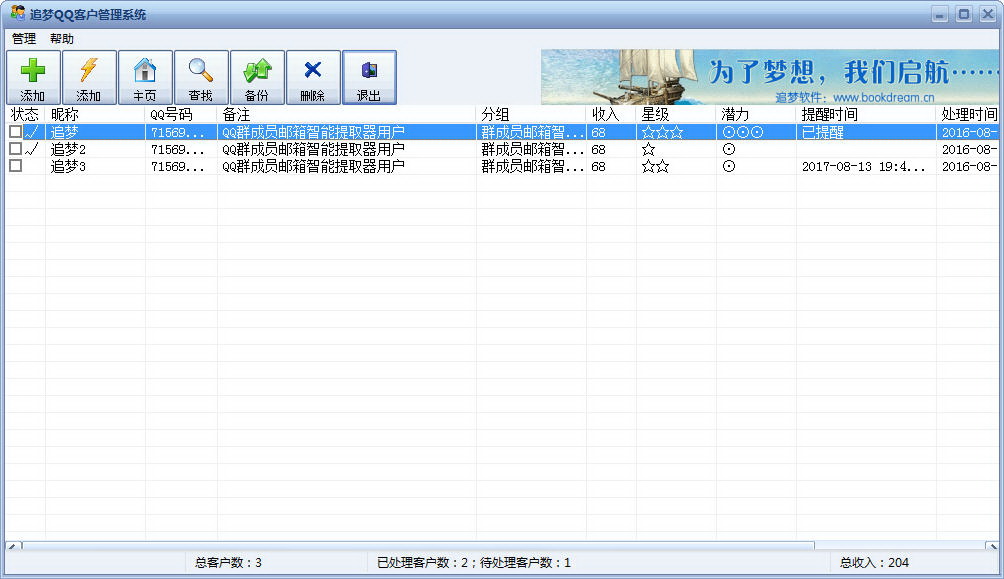Click the lightning bolt 添加 button
The height and width of the screenshot is (579, 1004).
(90, 77)
